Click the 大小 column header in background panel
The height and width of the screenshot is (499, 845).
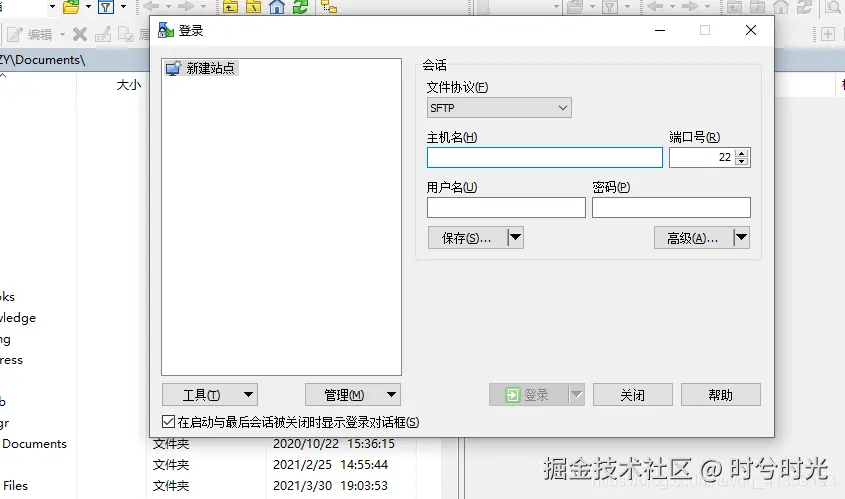click(129, 85)
